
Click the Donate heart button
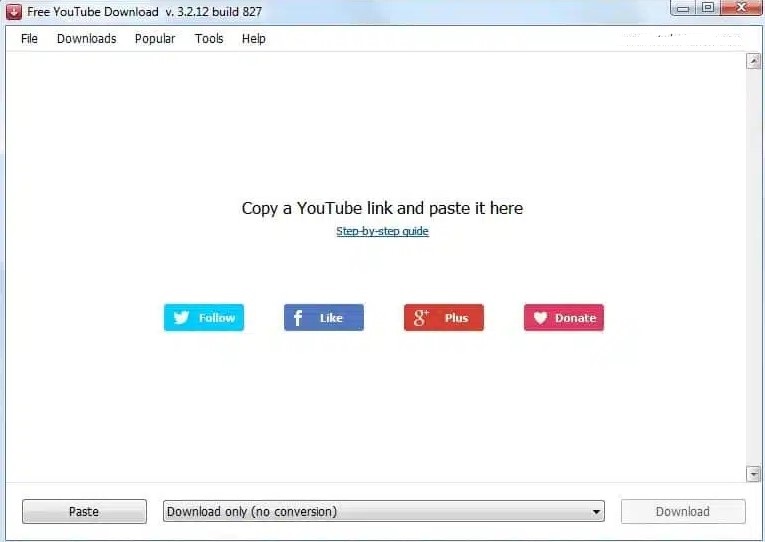click(x=564, y=318)
